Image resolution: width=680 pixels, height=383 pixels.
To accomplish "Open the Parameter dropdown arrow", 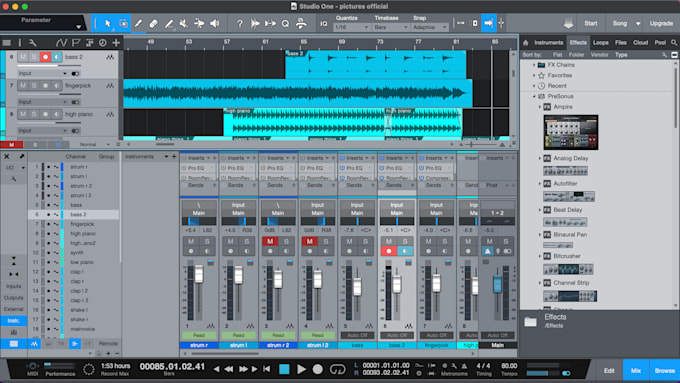I will 78,27.
